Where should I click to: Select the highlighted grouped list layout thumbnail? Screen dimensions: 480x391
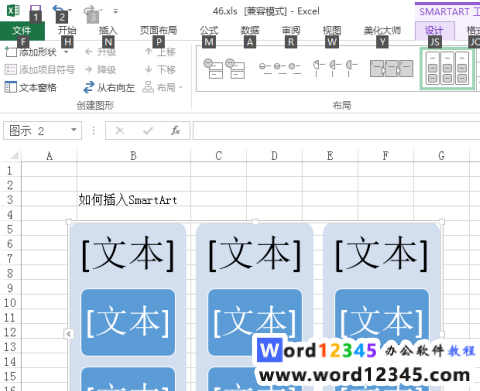pyautogui.click(x=447, y=69)
